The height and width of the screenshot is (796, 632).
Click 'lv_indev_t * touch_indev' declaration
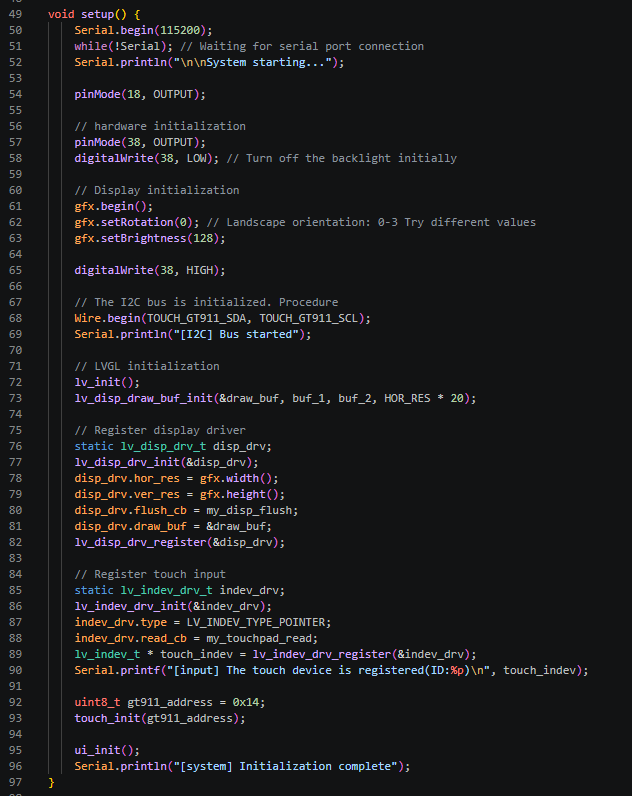click(153, 654)
